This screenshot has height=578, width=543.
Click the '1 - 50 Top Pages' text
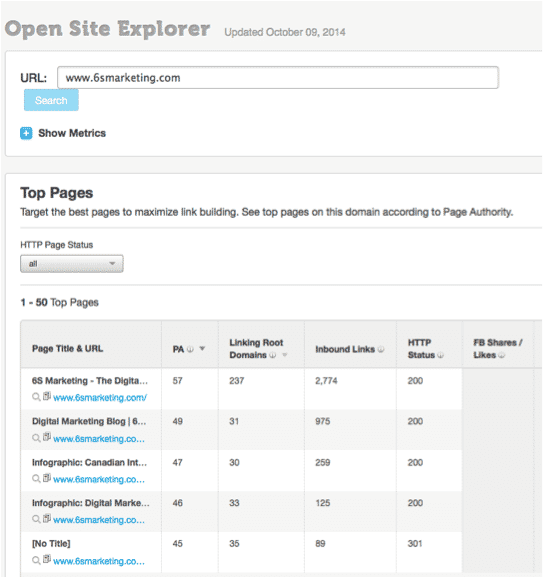point(59,303)
